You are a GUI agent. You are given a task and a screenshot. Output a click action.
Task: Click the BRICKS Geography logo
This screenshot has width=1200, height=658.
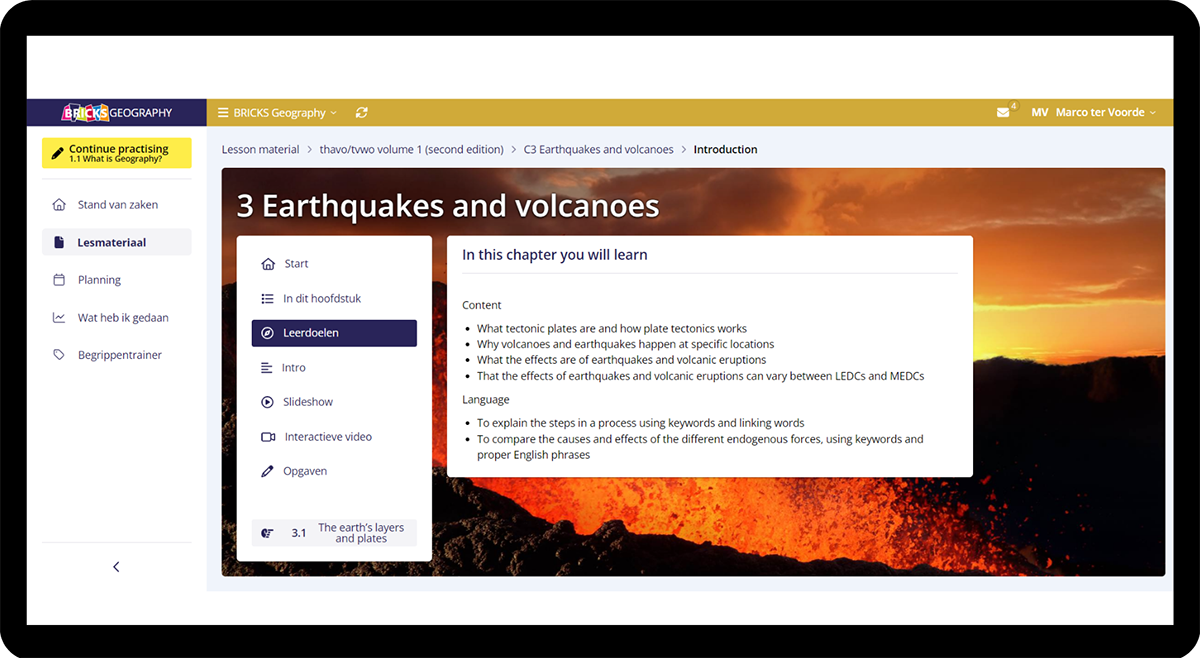(x=117, y=113)
